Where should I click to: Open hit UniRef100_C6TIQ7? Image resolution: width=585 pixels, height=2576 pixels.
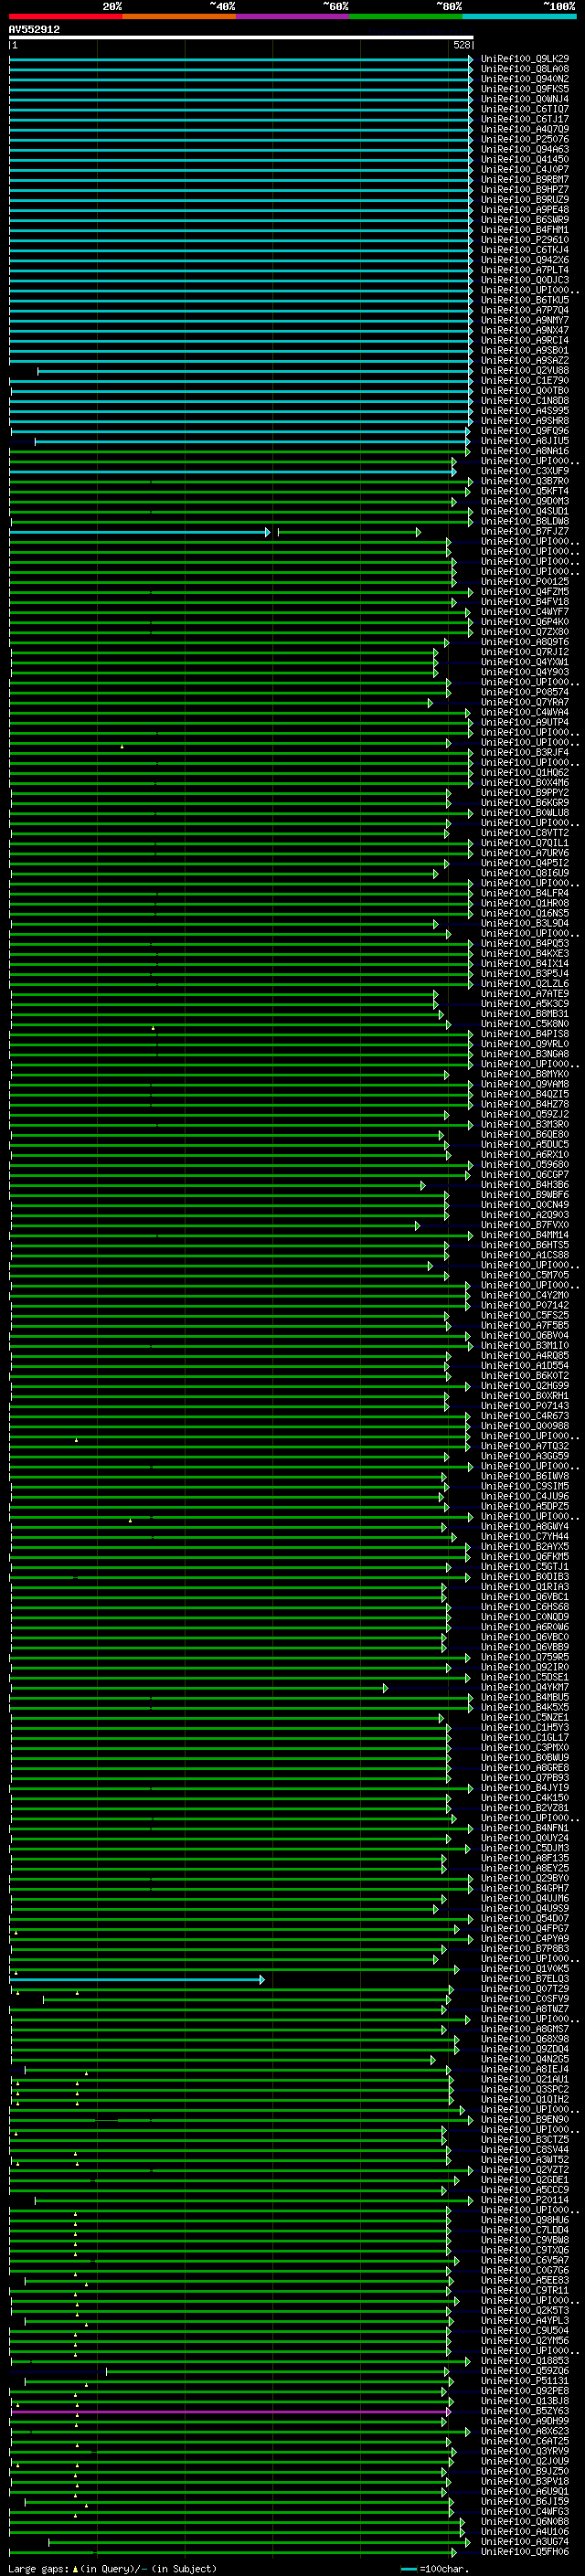click(525, 109)
